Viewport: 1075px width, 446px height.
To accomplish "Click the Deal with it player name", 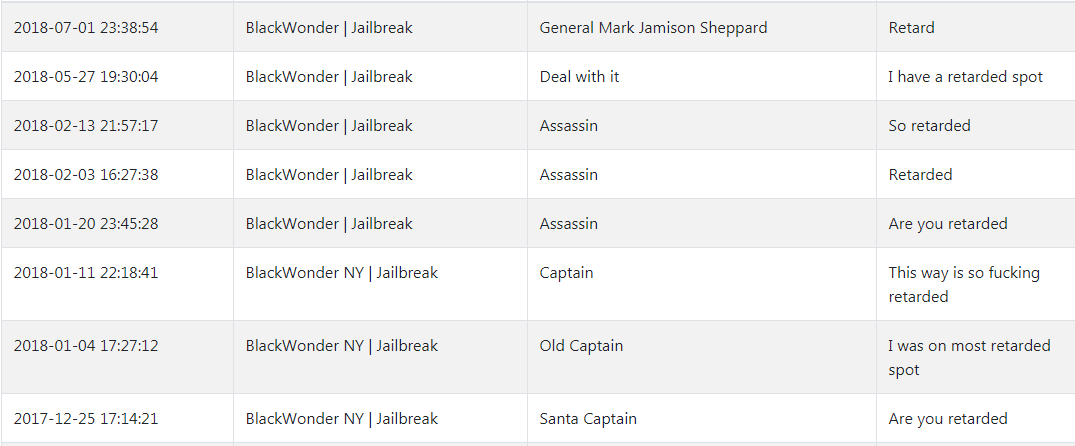I will pos(579,77).
